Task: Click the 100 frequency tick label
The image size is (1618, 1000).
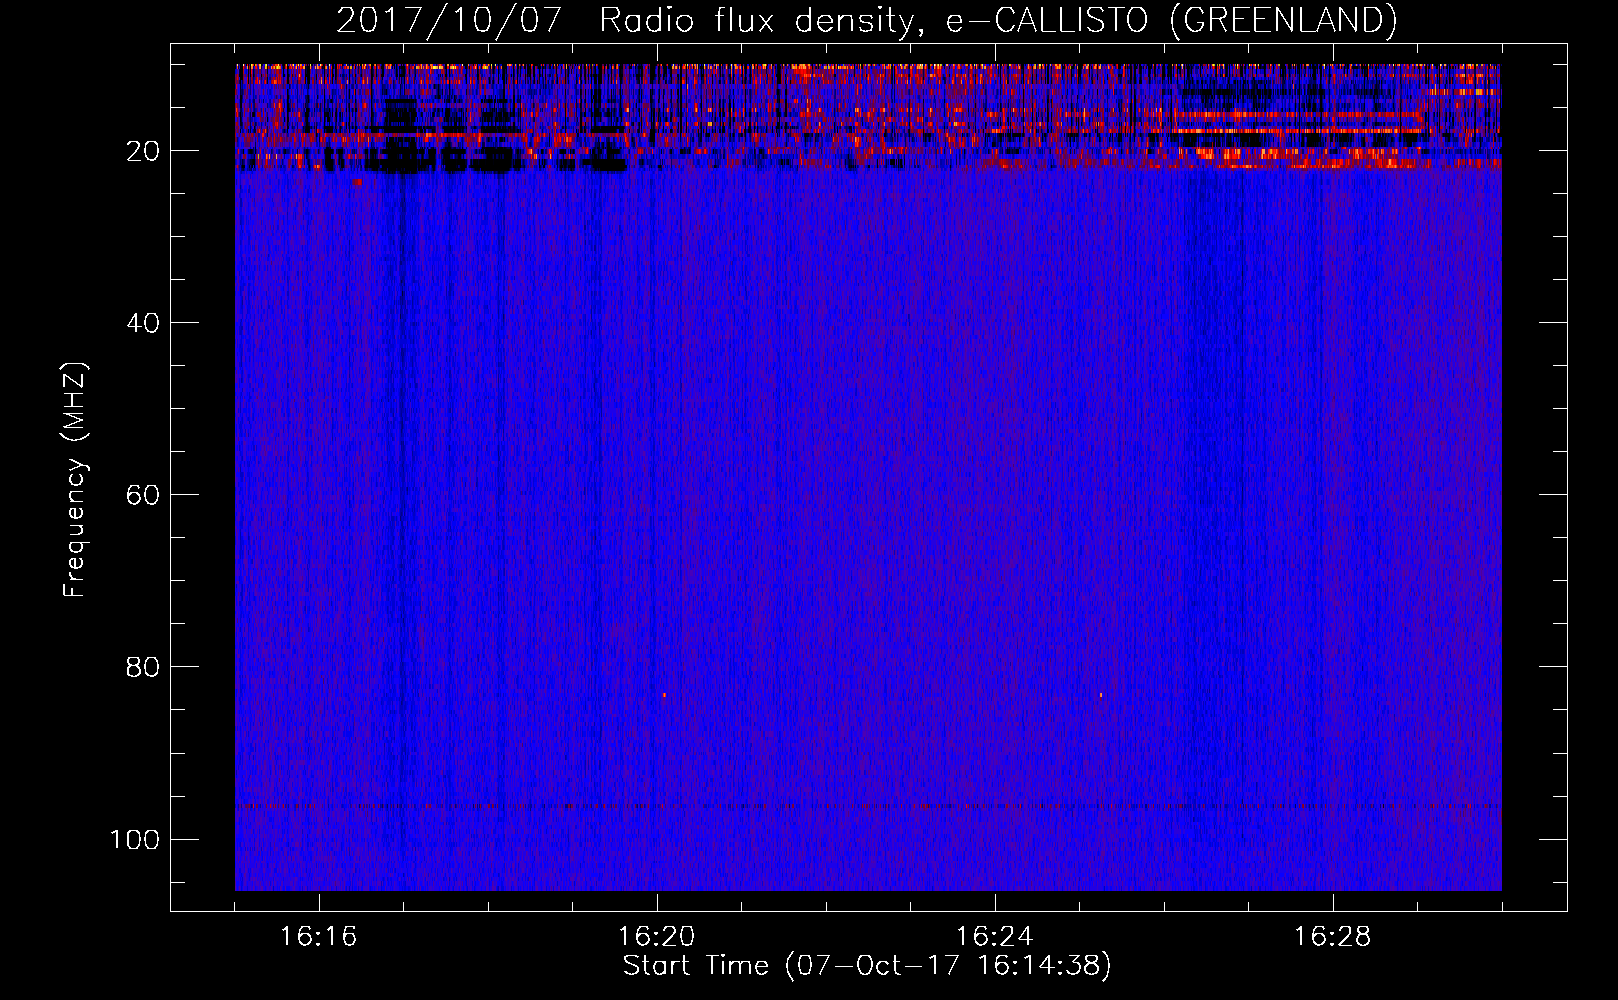Action: click(x=135, y=839)
